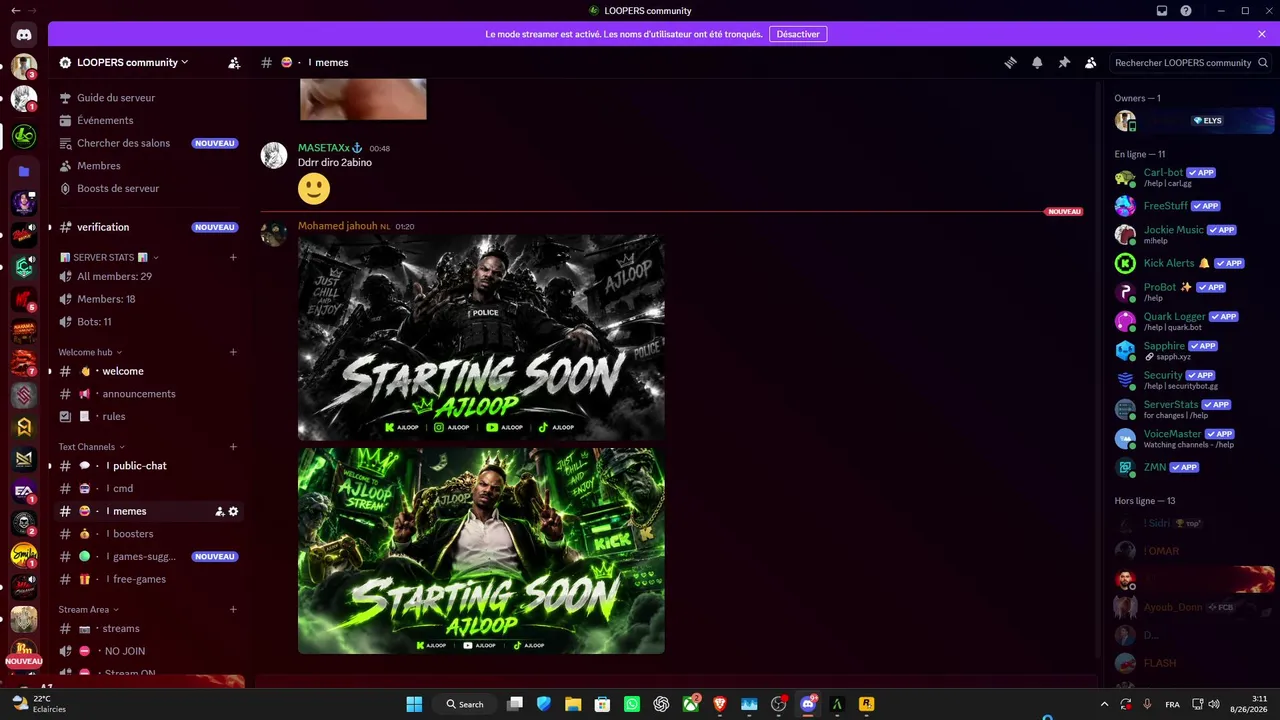Click MASETAXx username in chat
1280x720 pixels.
coord(324,148)
